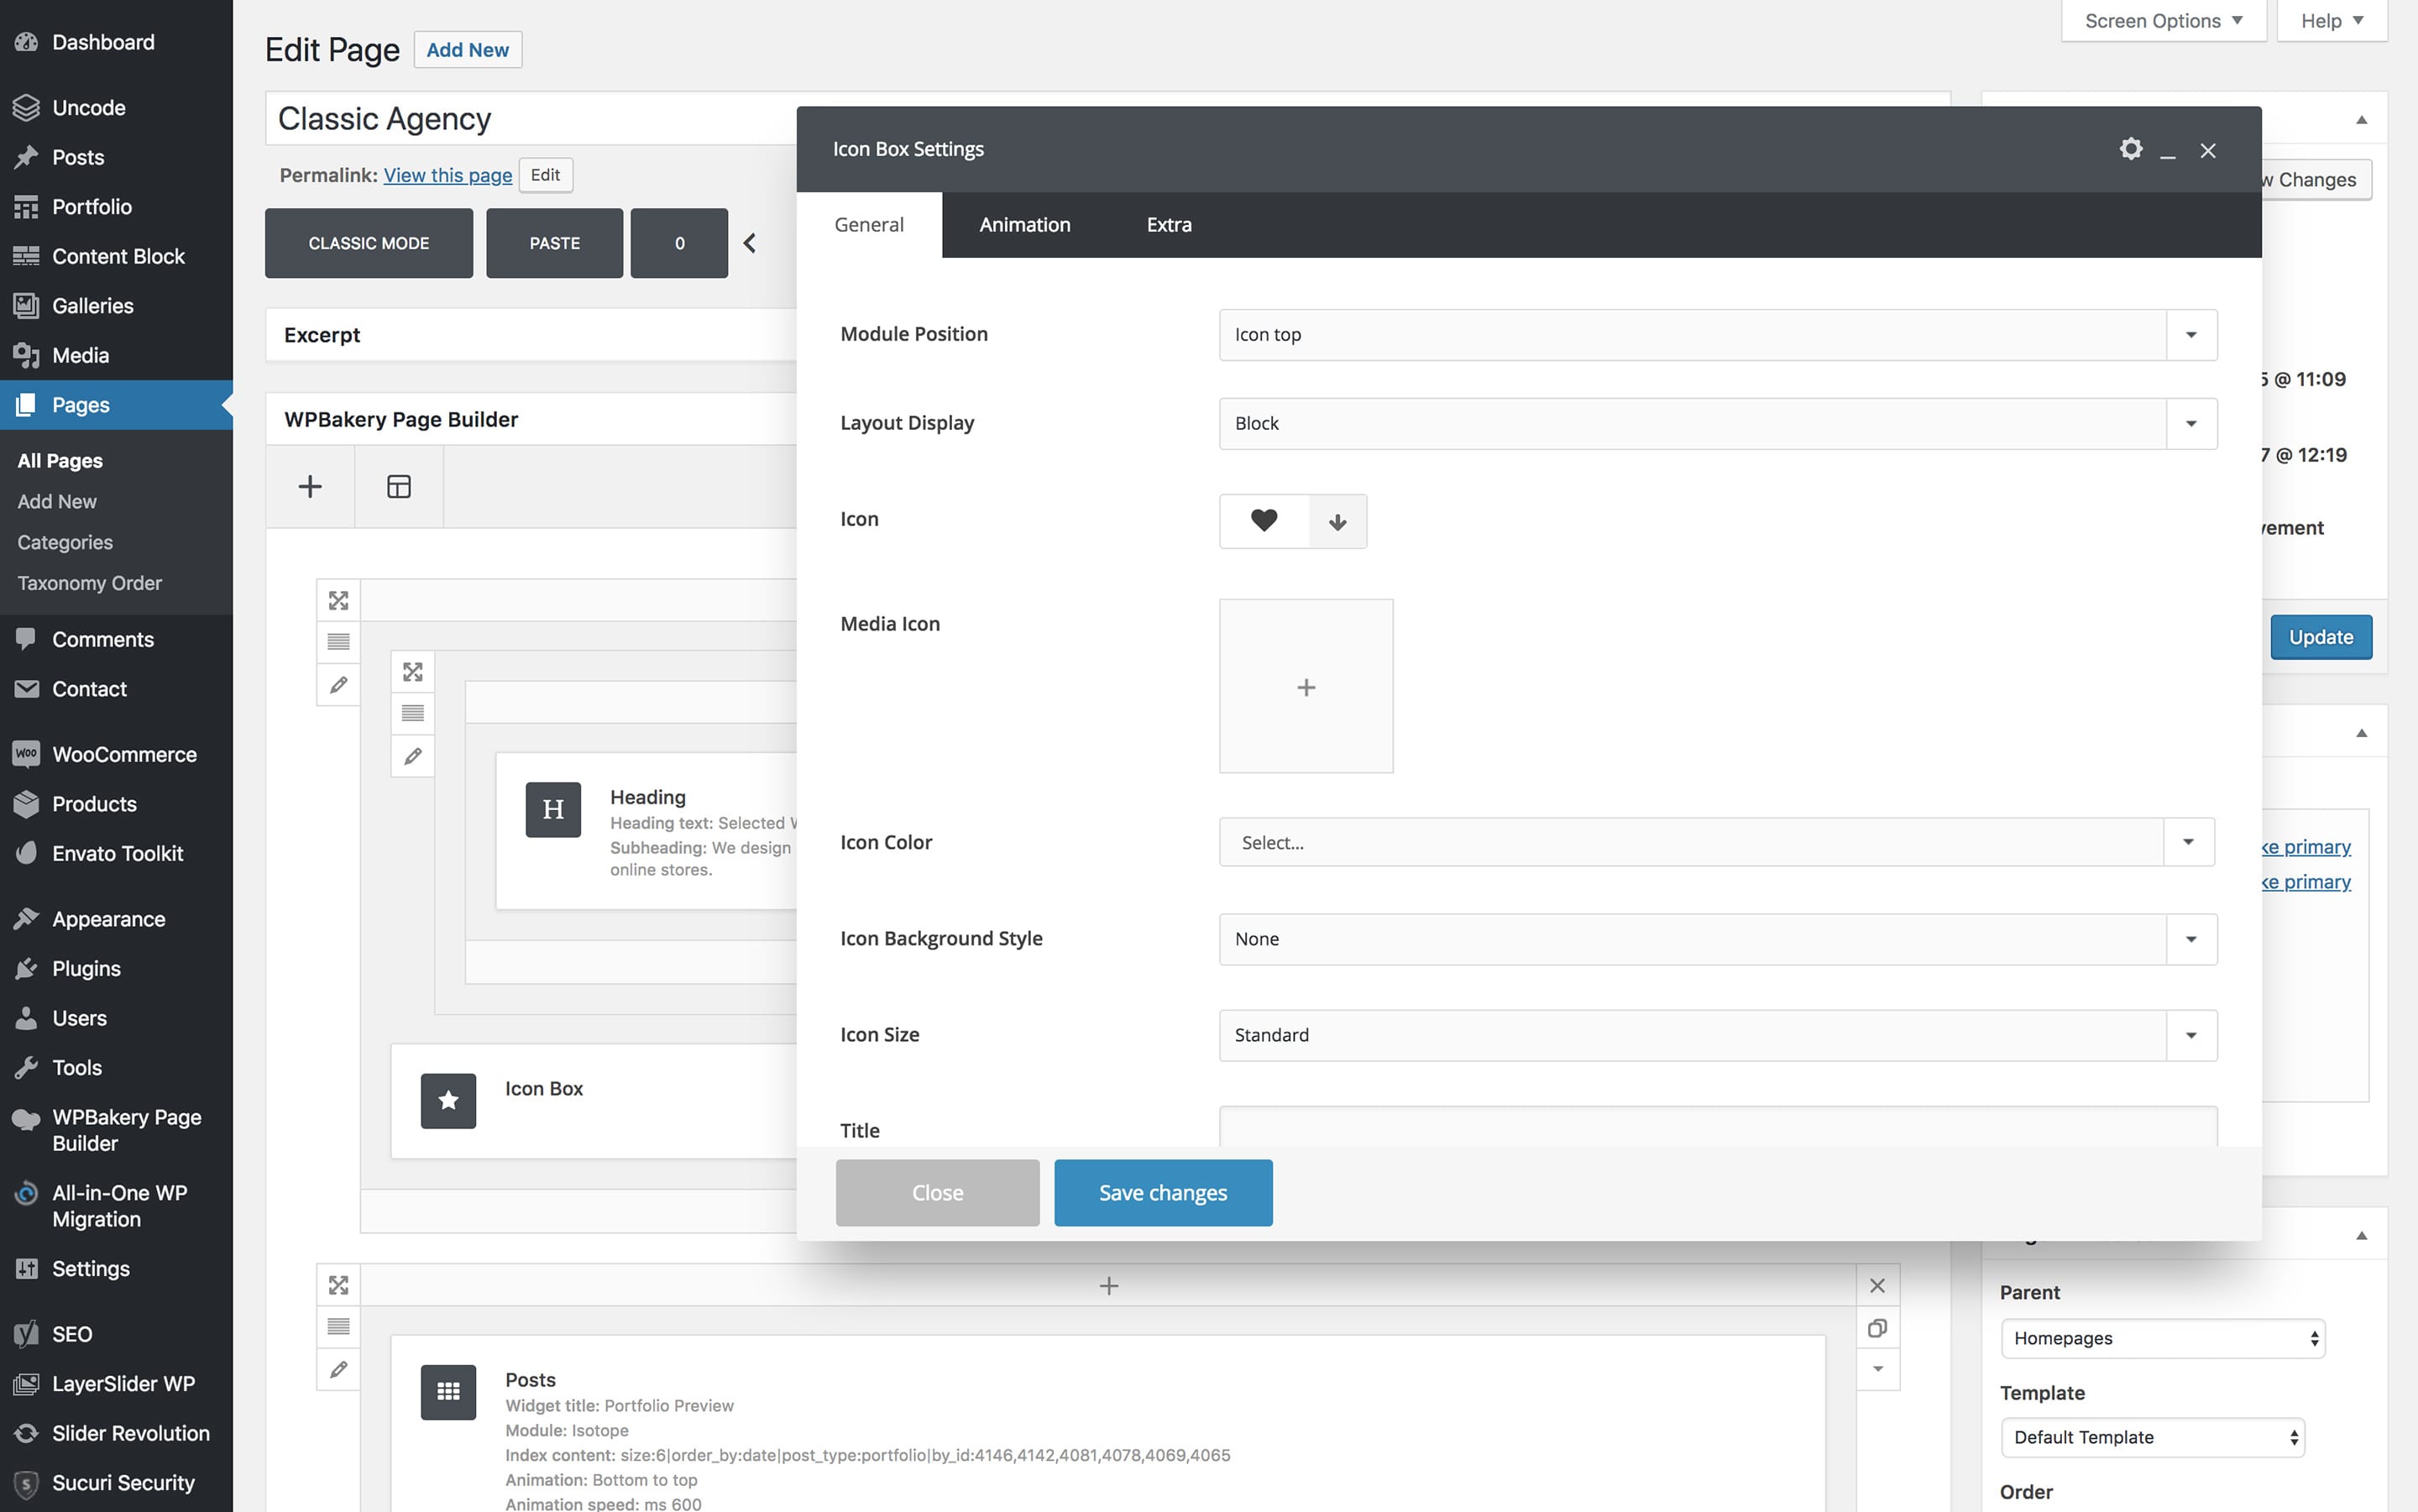
Task: Click the Icon Box star element icon
Action: (448, 1100)
